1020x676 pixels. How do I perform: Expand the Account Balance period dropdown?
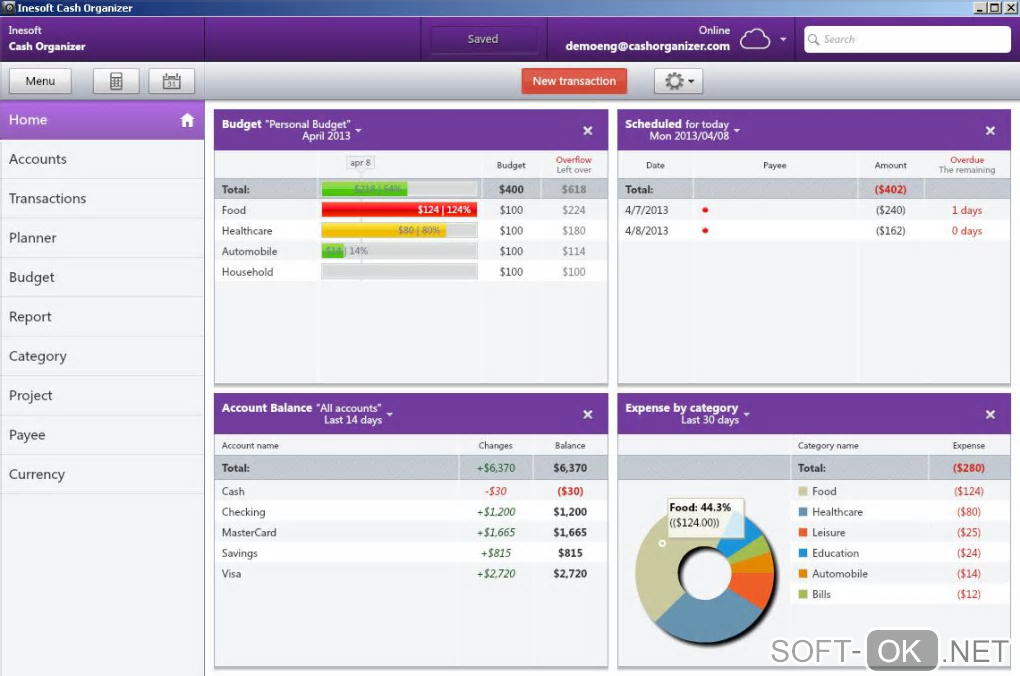390,414
